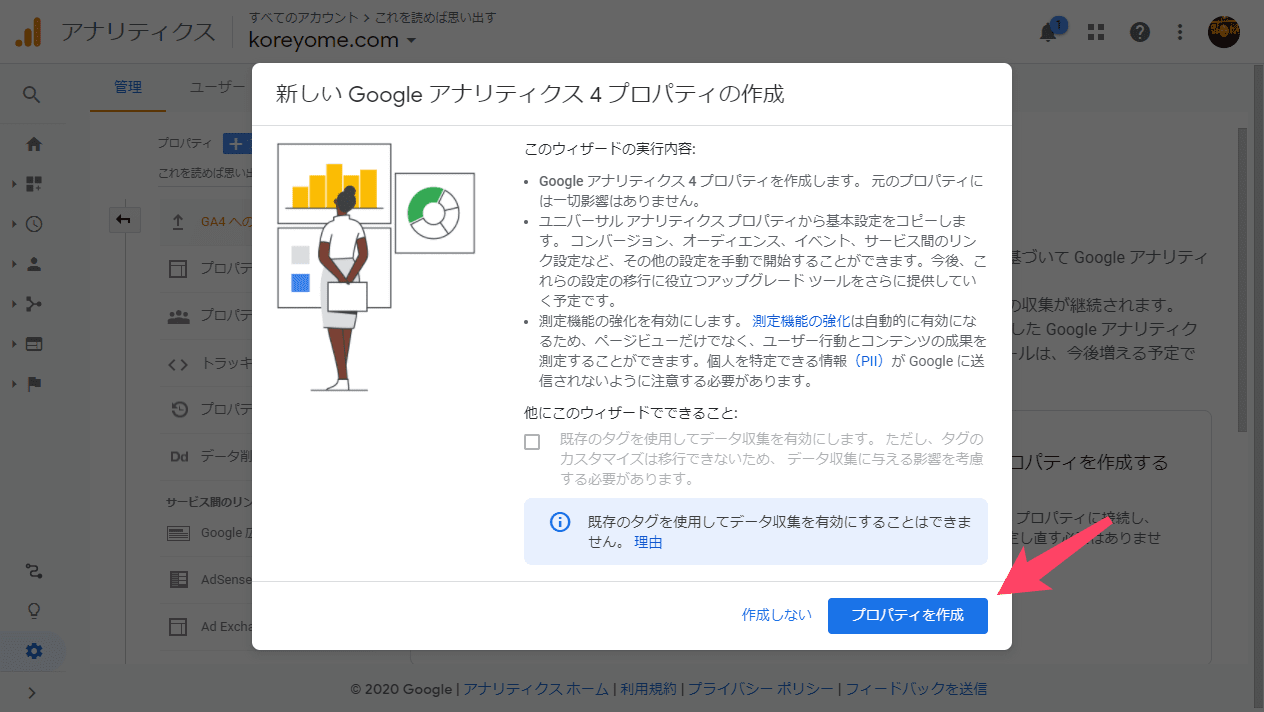Viewport: 1264px width, 712px height.
Task: Open the アナリティクス ホーム footer link
Action: coord(536,688)
